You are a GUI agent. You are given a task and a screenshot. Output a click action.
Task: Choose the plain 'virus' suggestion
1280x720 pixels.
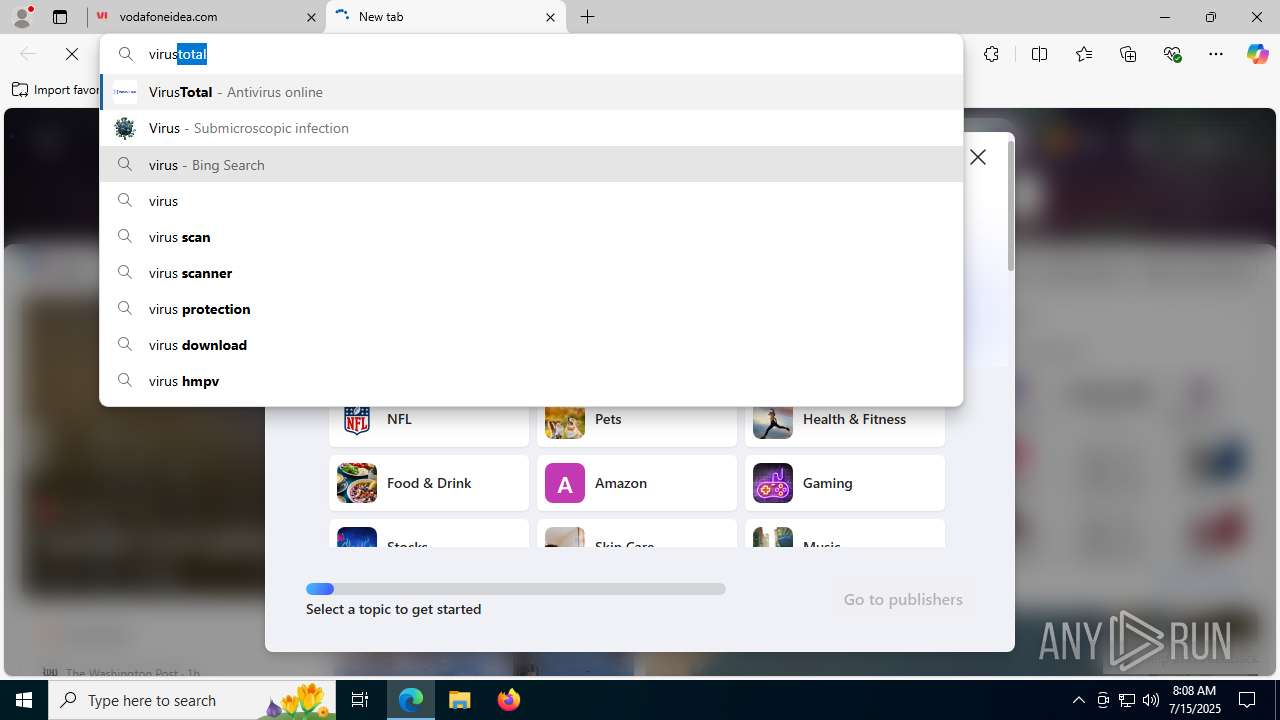click(531, 201)
